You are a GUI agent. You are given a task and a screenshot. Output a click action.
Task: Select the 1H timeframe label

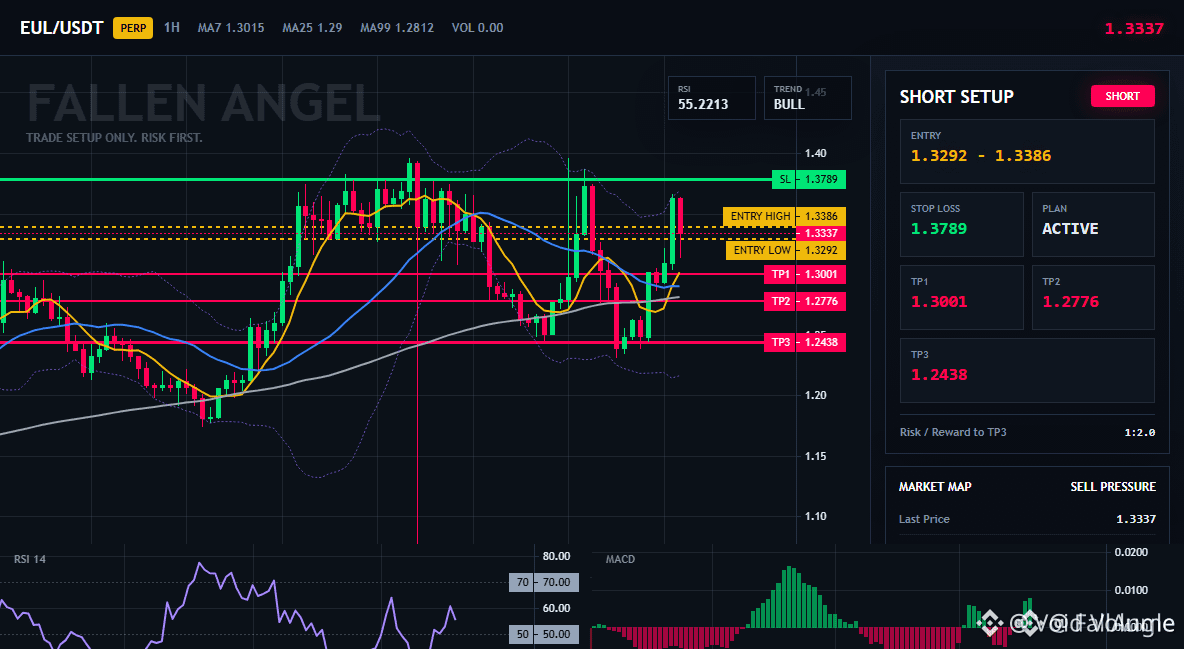(x=172, y=27)
